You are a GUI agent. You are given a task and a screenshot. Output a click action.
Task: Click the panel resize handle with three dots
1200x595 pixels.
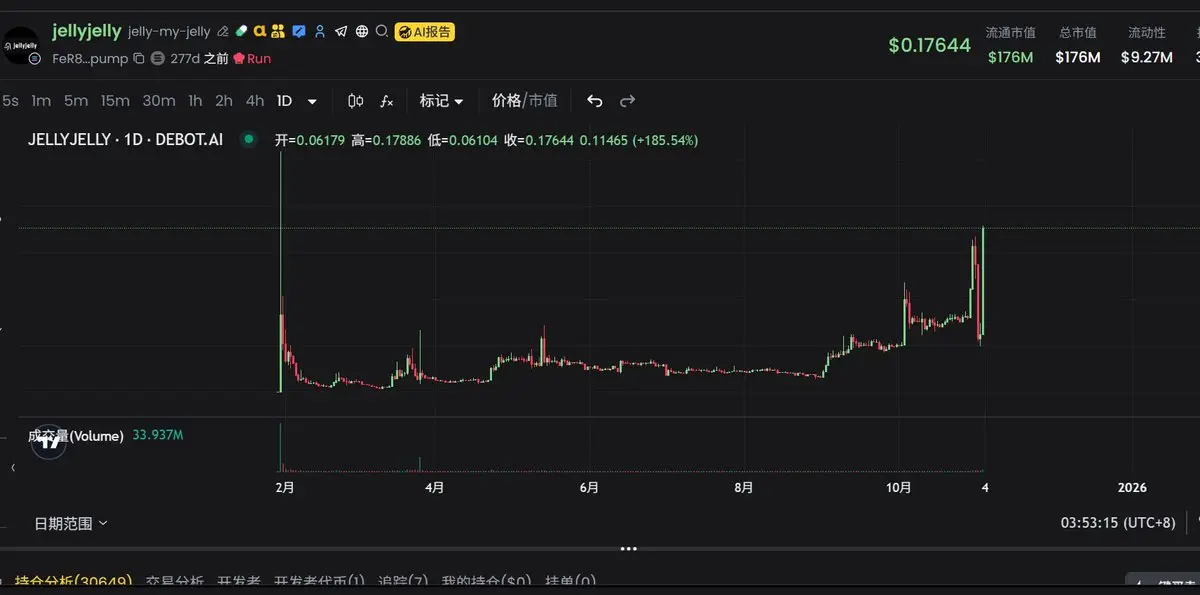click(x=628, y=549)
